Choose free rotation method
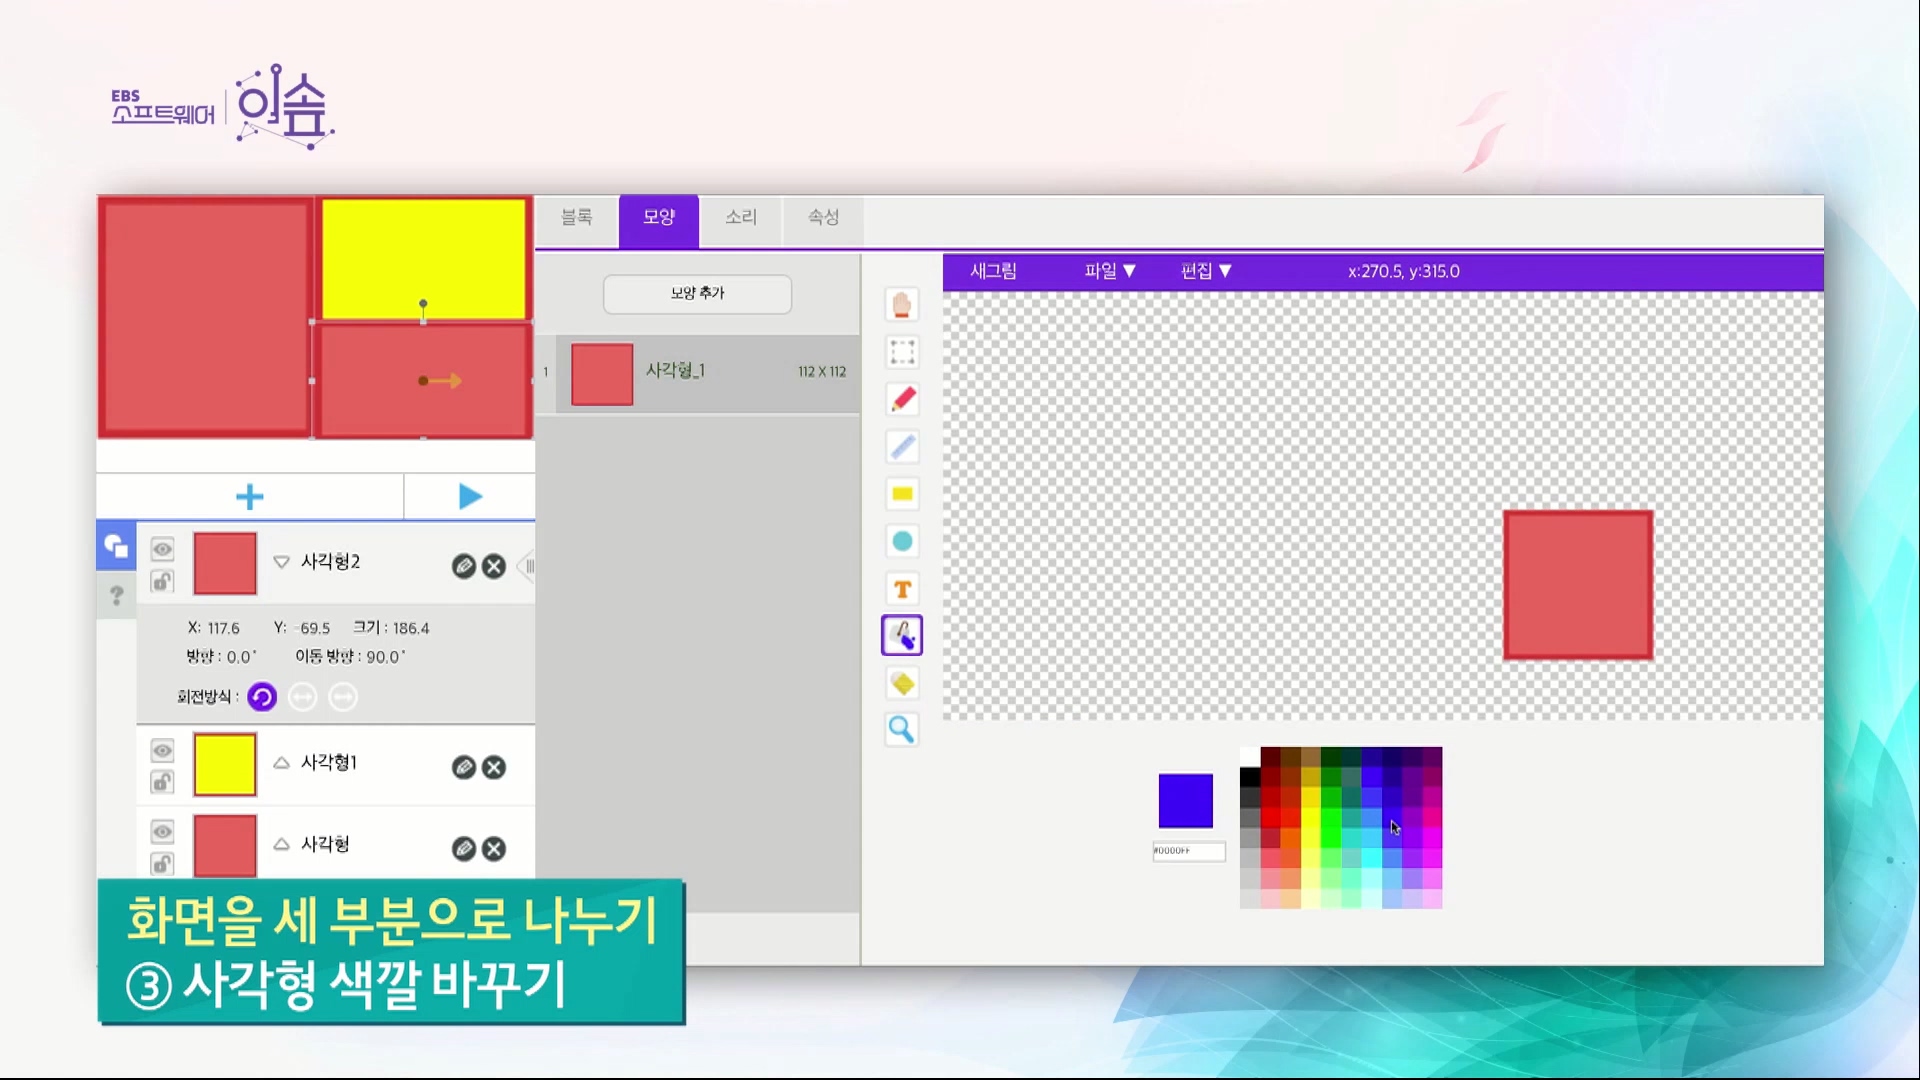 (x=262, y=697)
